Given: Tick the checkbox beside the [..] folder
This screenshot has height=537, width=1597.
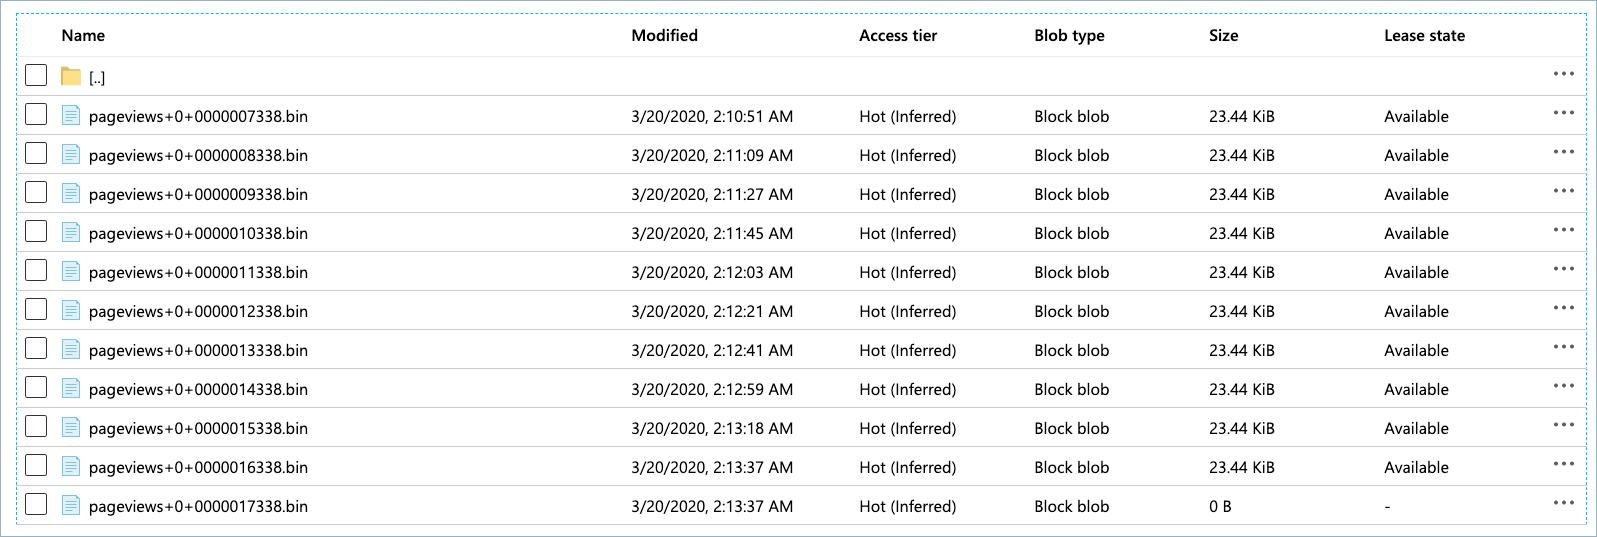Looking at the screenshot, I should pos(36,75).
